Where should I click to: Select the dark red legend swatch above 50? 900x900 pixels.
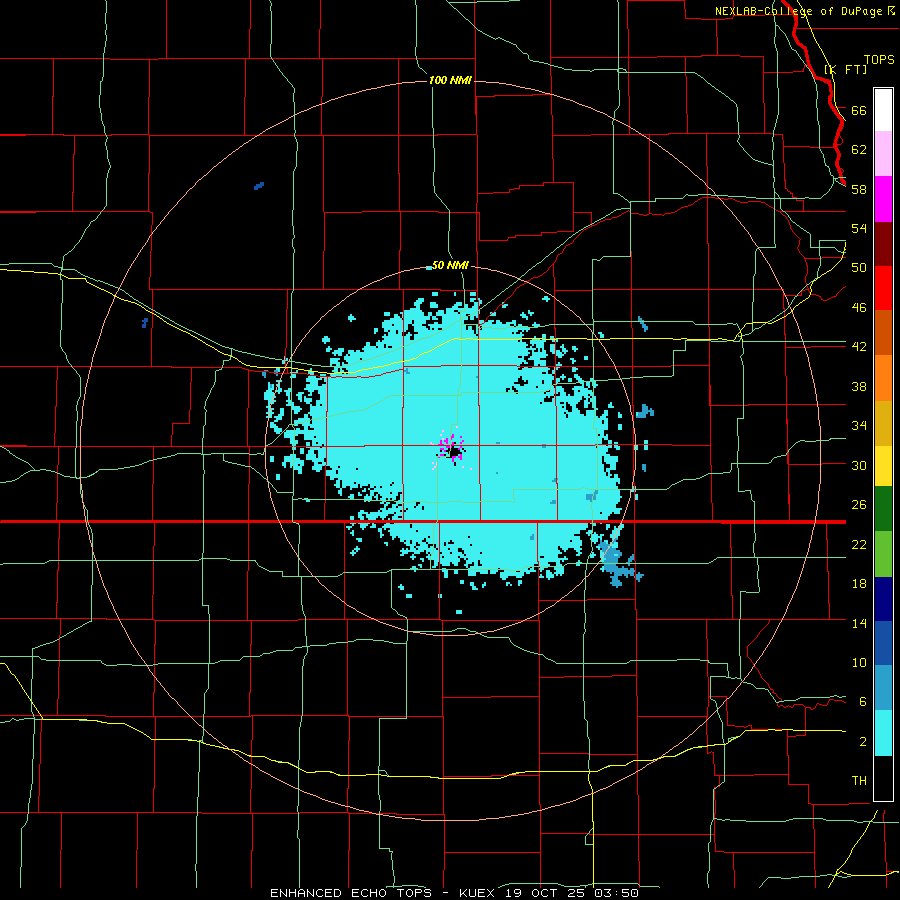[883, 244]
